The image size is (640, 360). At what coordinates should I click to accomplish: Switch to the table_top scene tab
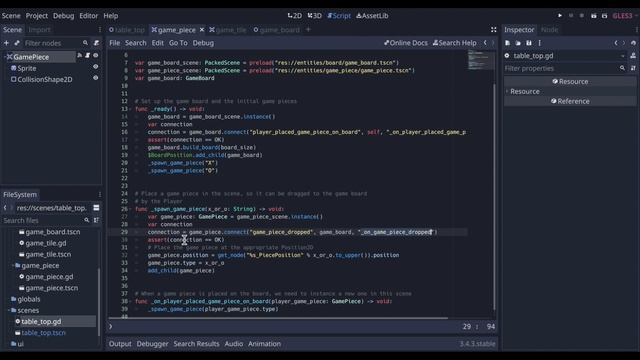pyautogui.click(x=127, y=29)
